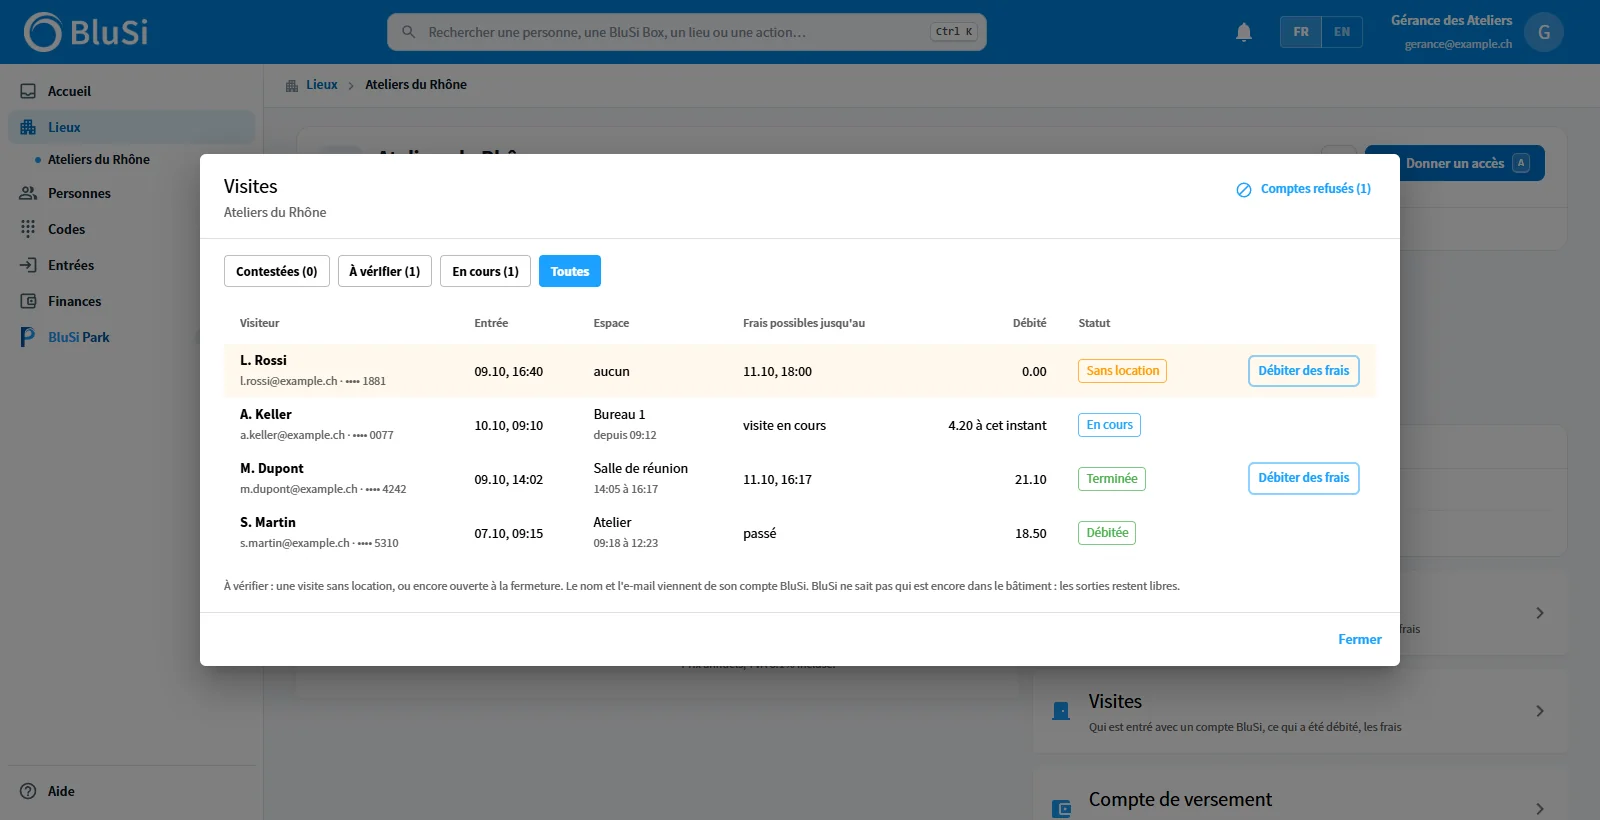
Task: Click the Entrées login icon
Action: click(28, 265)
